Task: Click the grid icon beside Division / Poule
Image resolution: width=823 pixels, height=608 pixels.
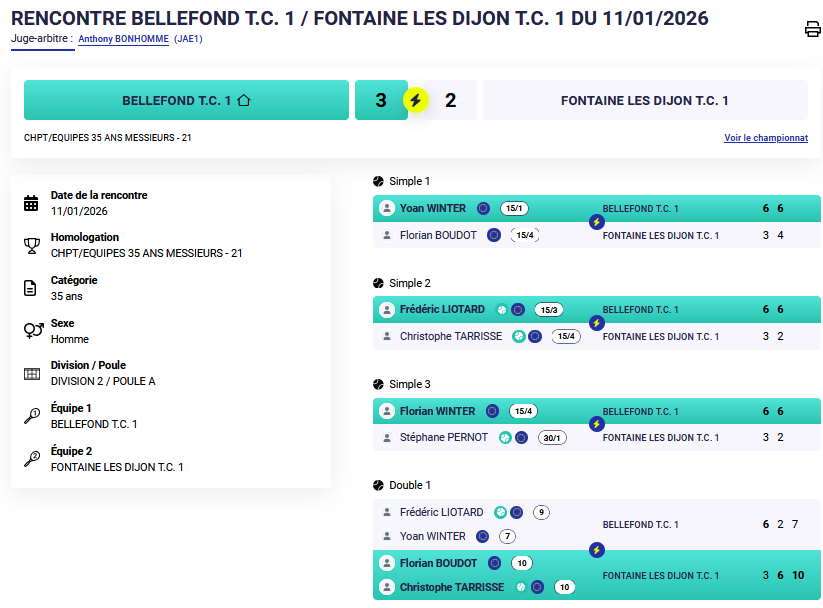Action: pos(32,374)
